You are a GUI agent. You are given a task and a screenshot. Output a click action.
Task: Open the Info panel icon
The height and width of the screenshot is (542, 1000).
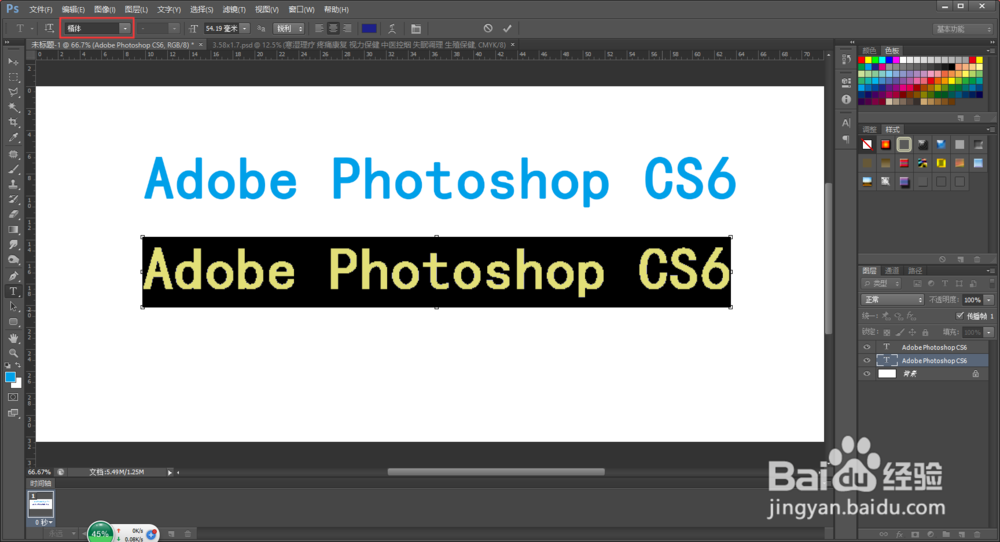tap(846, 99)
